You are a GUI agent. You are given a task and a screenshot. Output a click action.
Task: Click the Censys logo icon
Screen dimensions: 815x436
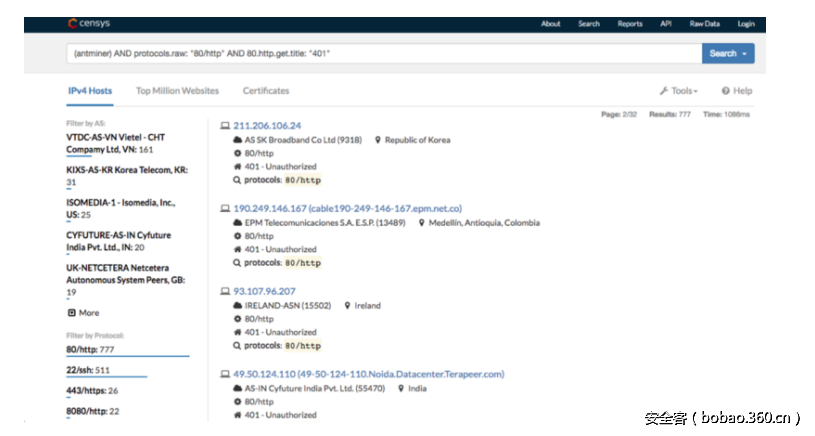point(72,24)
